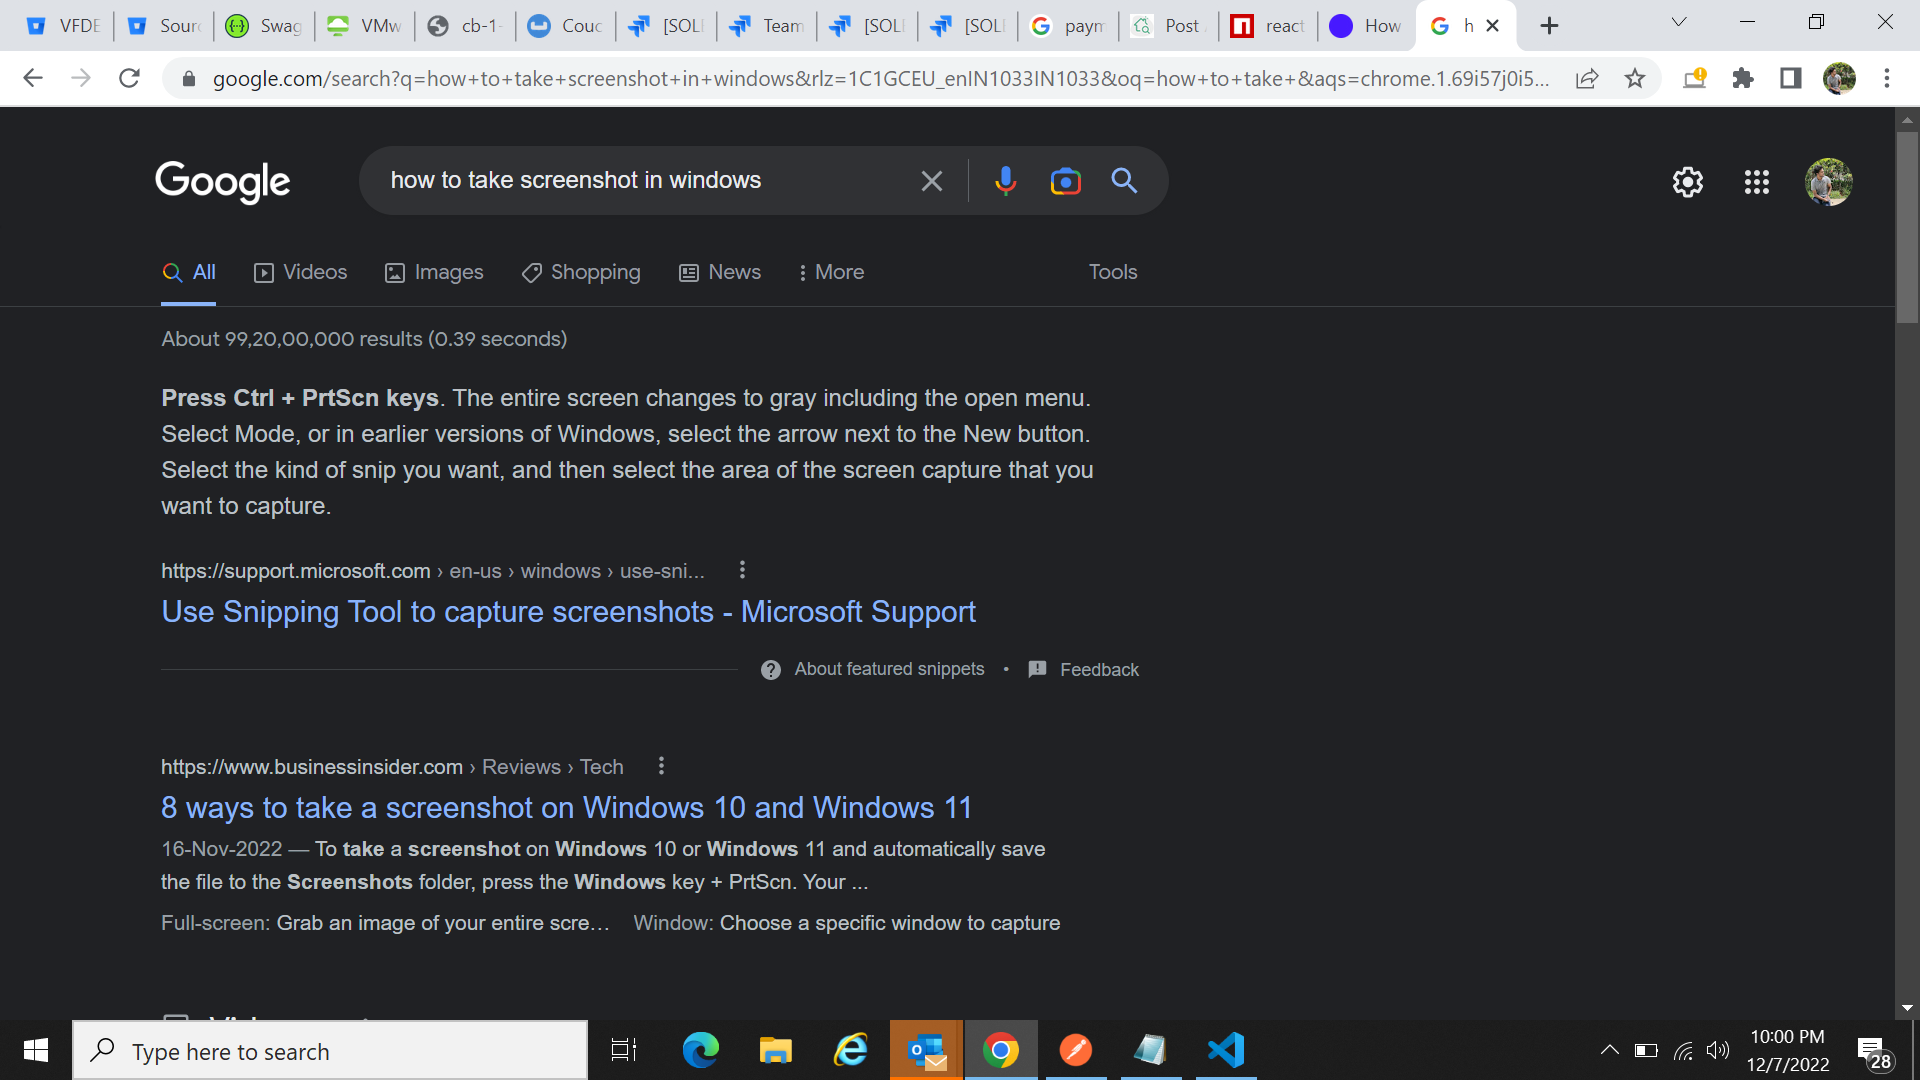Screen dimensions: 1920x1080
Task: Open Google Lens image search
Action: tap(1065, 181)
